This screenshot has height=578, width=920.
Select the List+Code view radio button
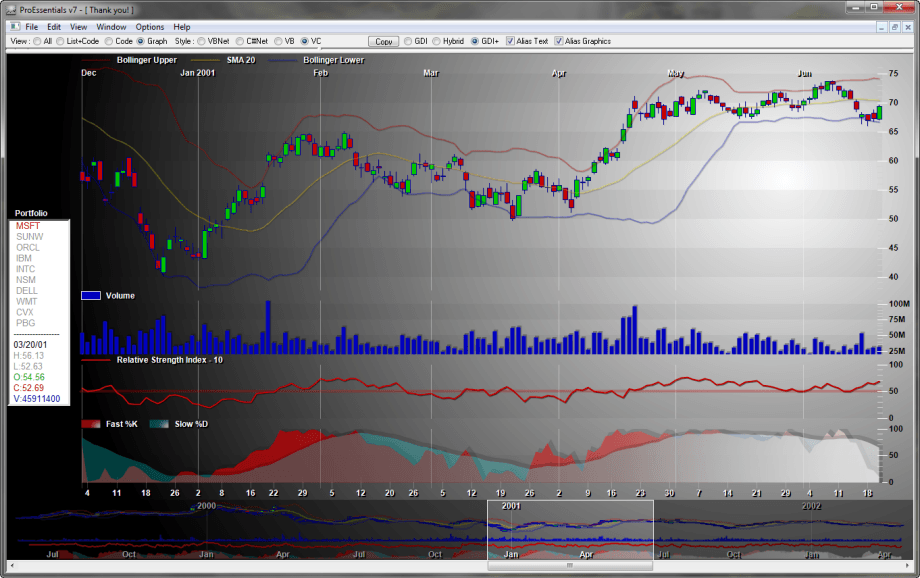point(60,42)
